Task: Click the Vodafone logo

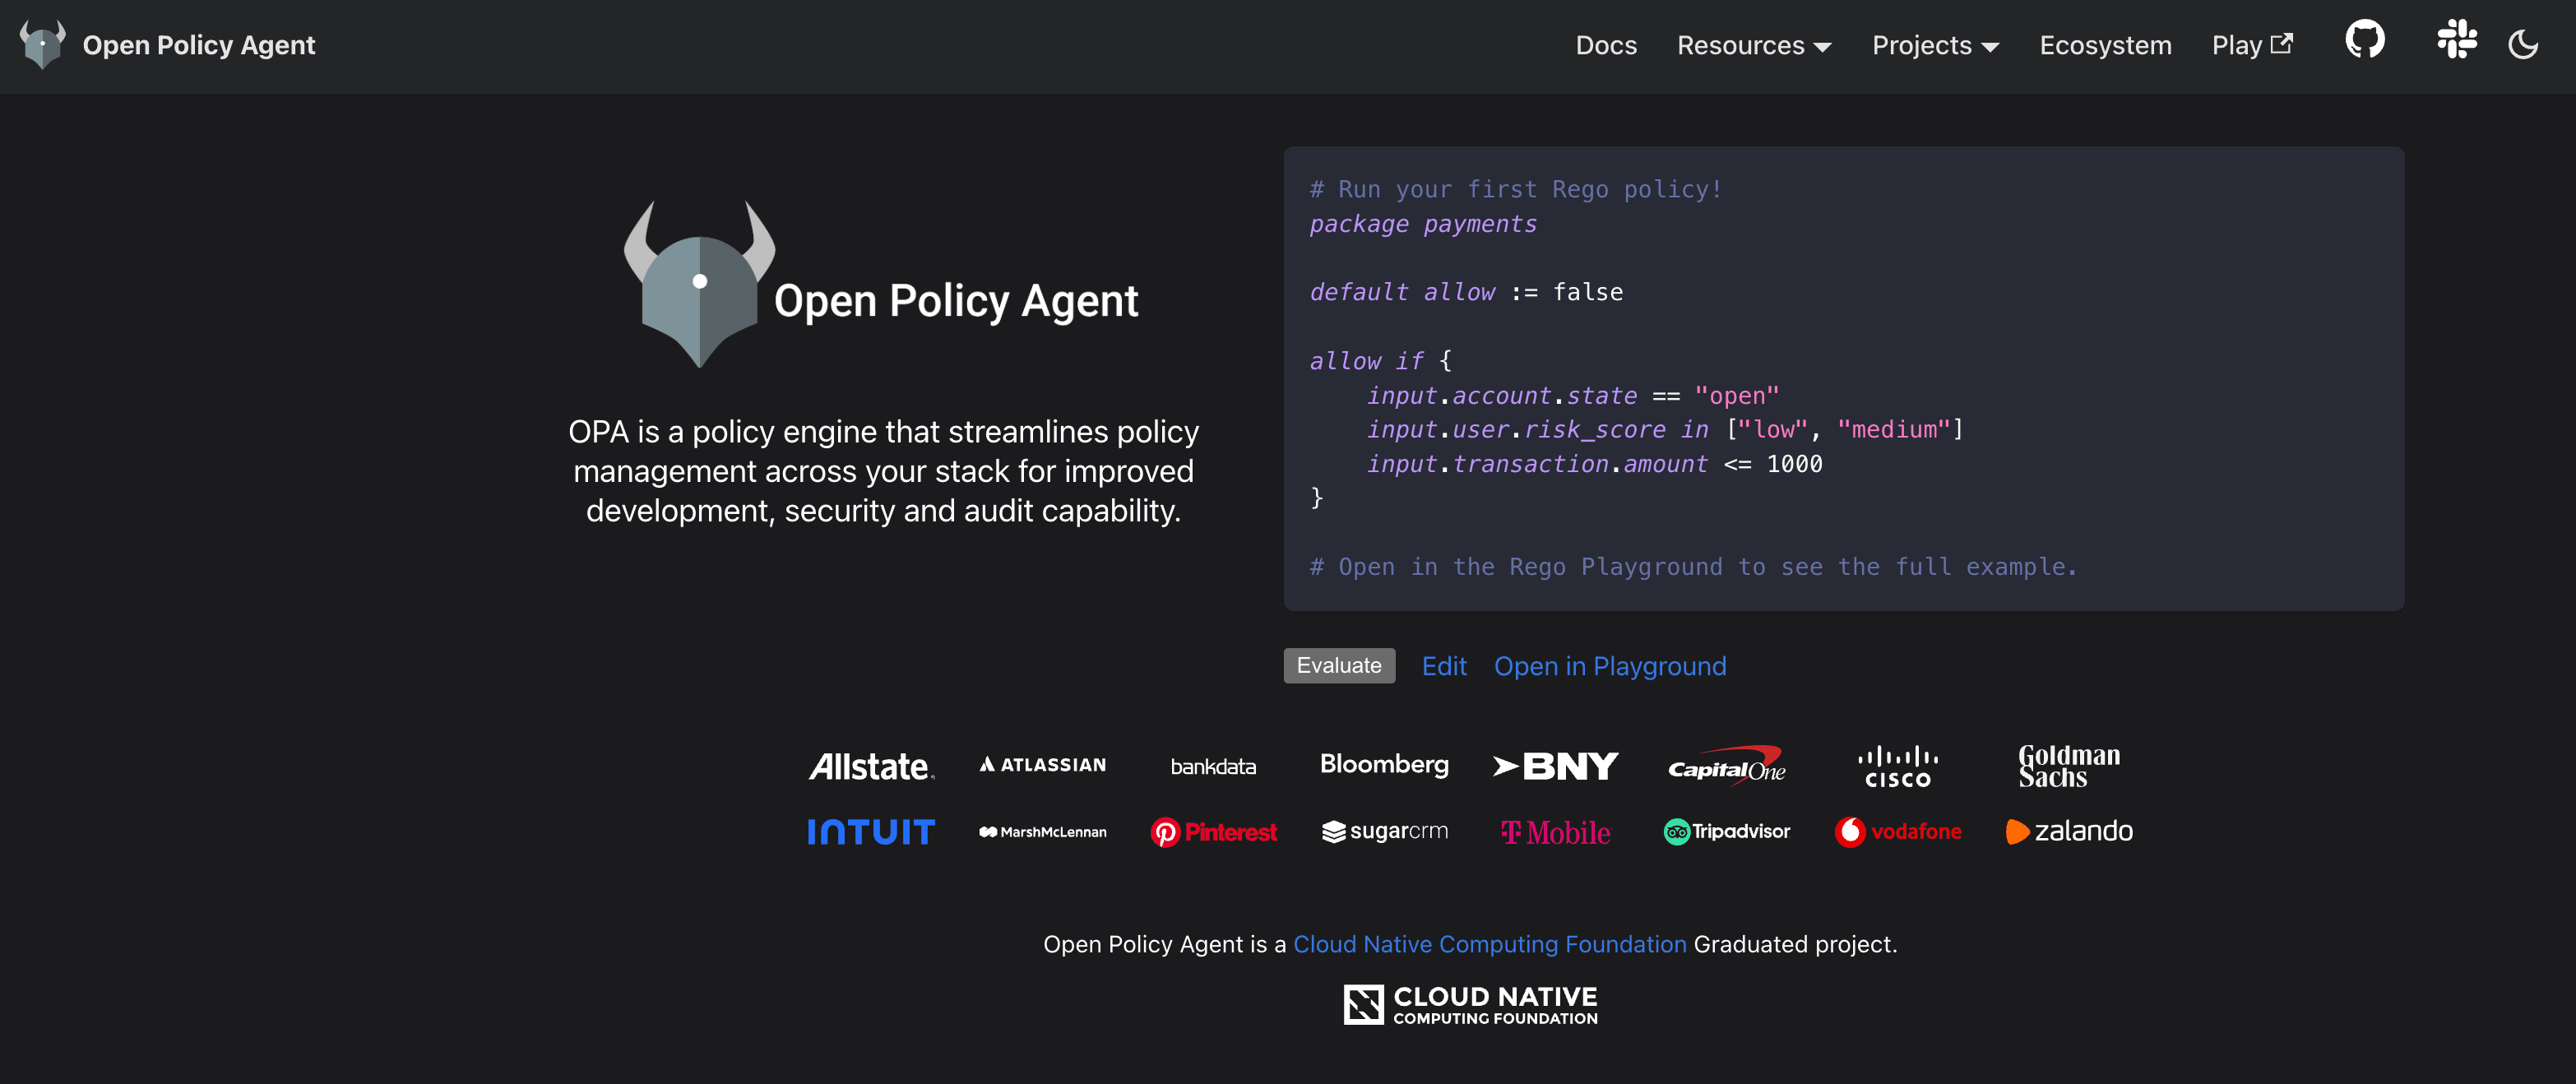Action: 1897,831
